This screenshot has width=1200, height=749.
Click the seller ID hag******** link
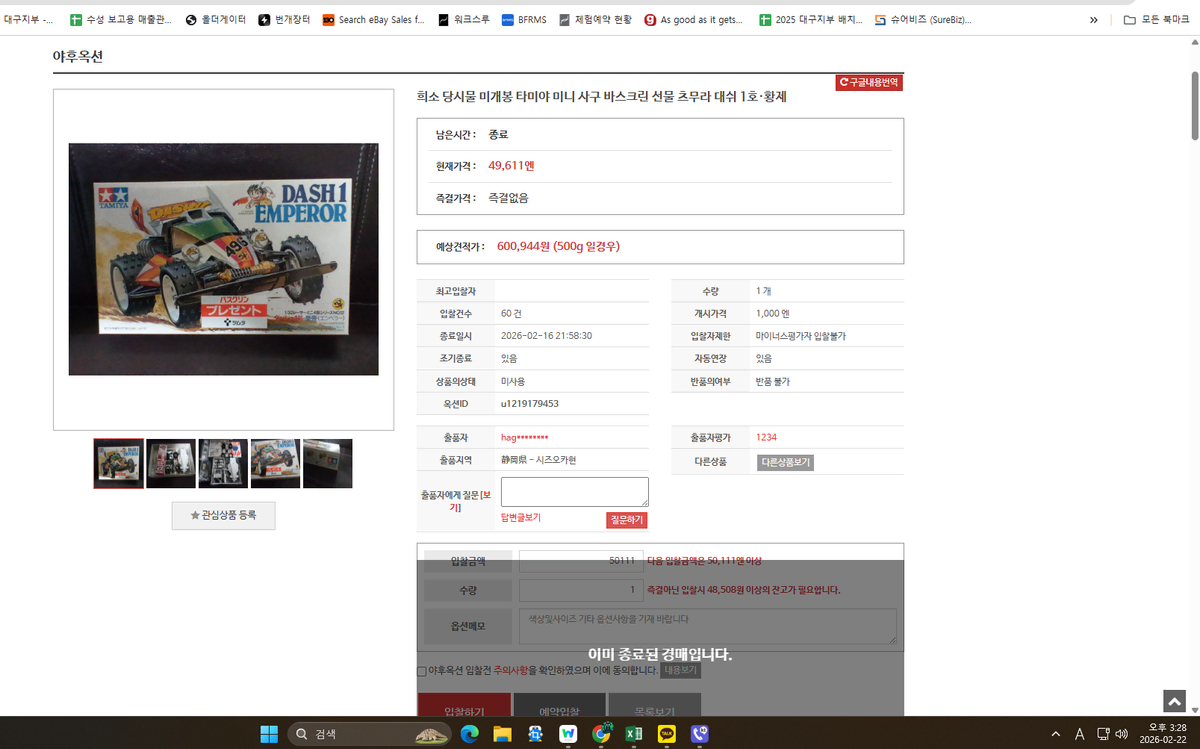click(524, 438)
